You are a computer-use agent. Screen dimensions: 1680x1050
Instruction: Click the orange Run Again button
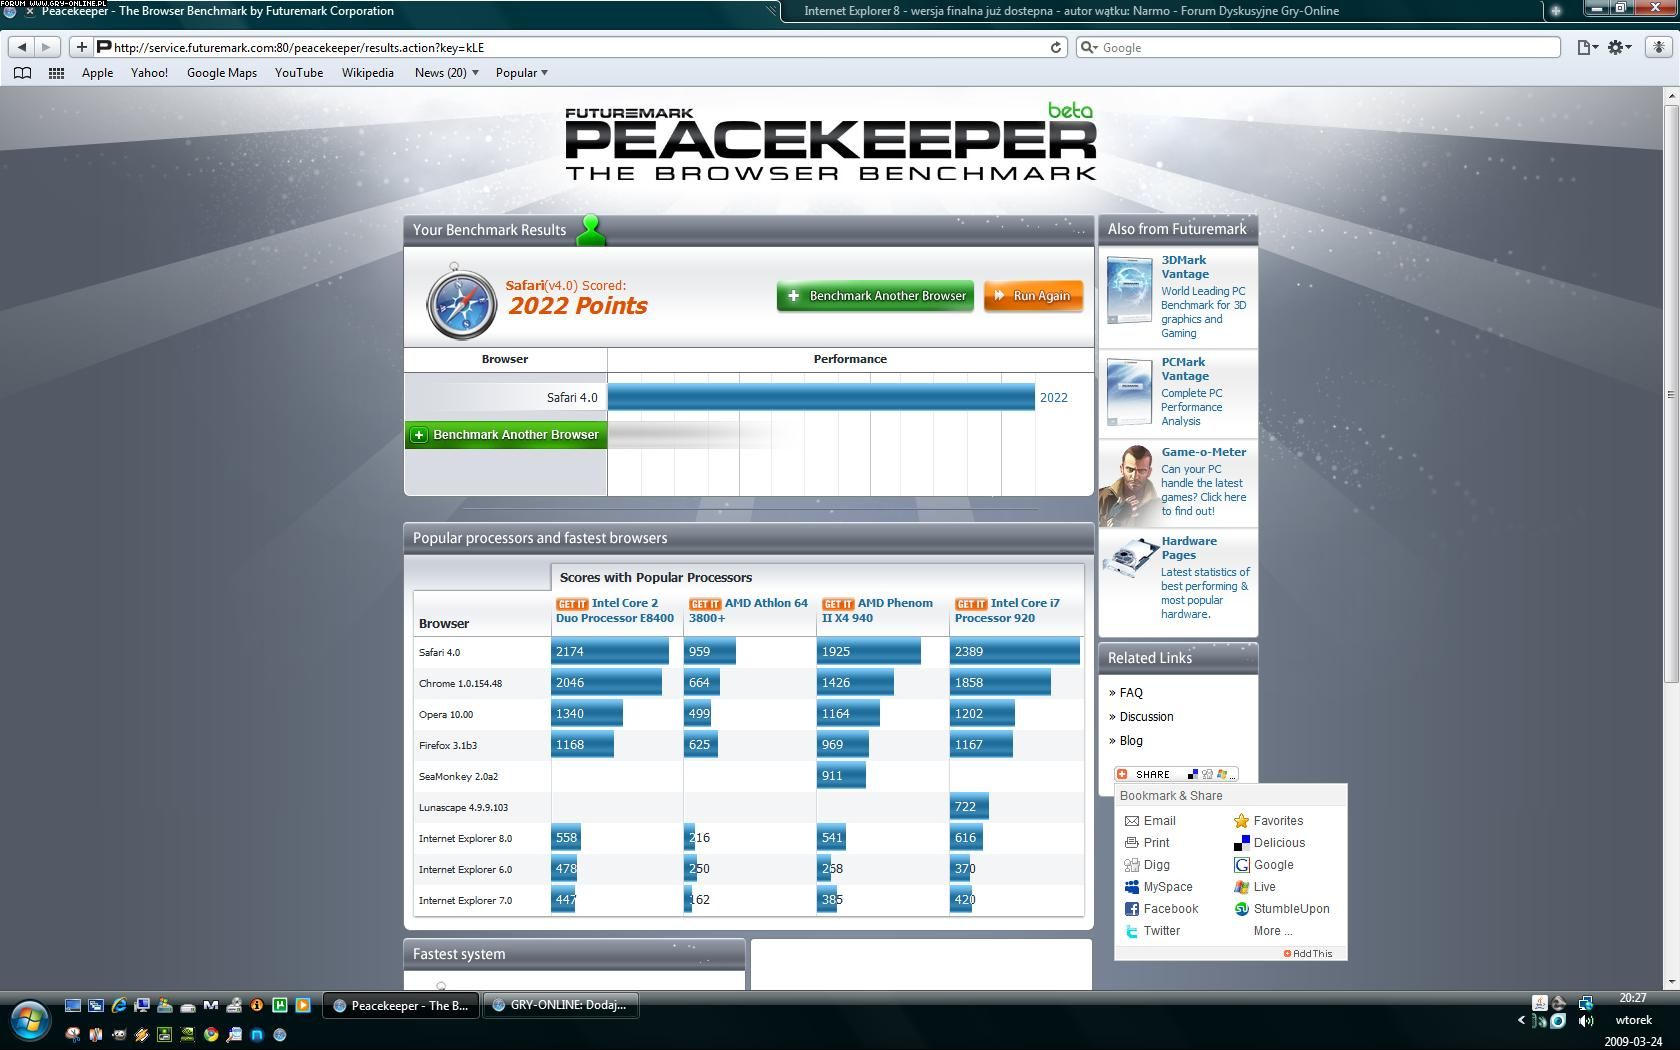tap(1033, 296)
